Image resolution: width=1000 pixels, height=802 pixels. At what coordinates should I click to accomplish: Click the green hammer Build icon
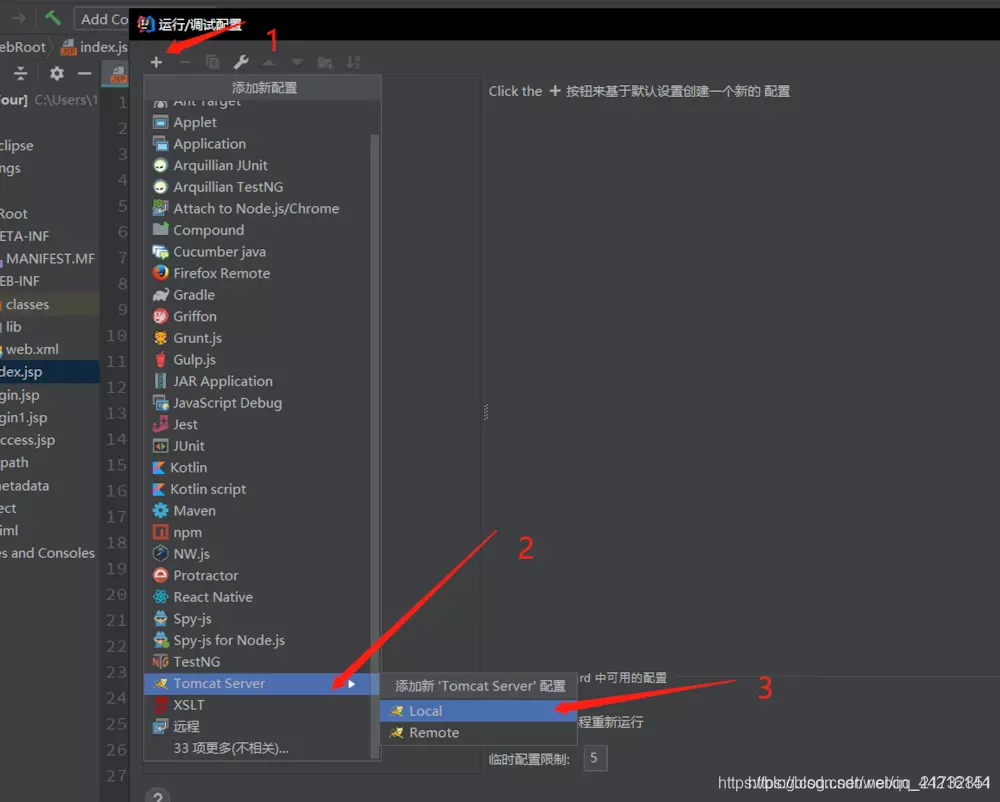click(x=52, y=18)
